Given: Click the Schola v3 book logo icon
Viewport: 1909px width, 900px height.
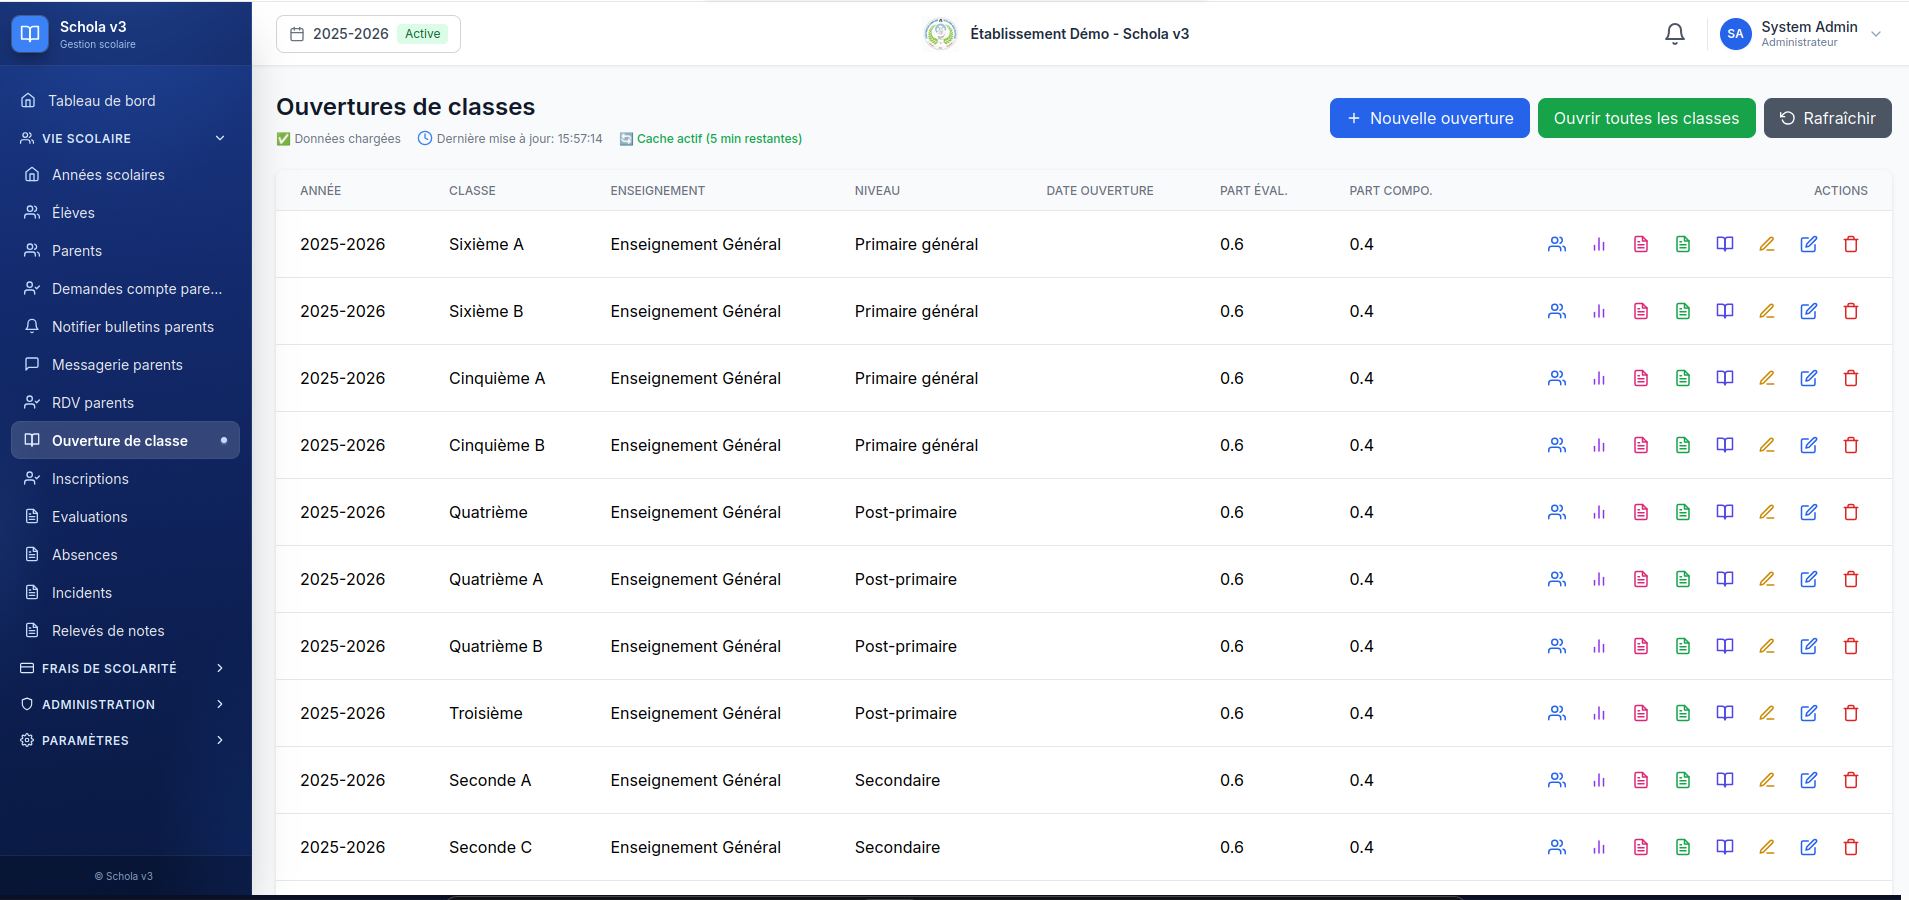Looking at the screenshot, I should pyautogui.click(x=30, y=34).
